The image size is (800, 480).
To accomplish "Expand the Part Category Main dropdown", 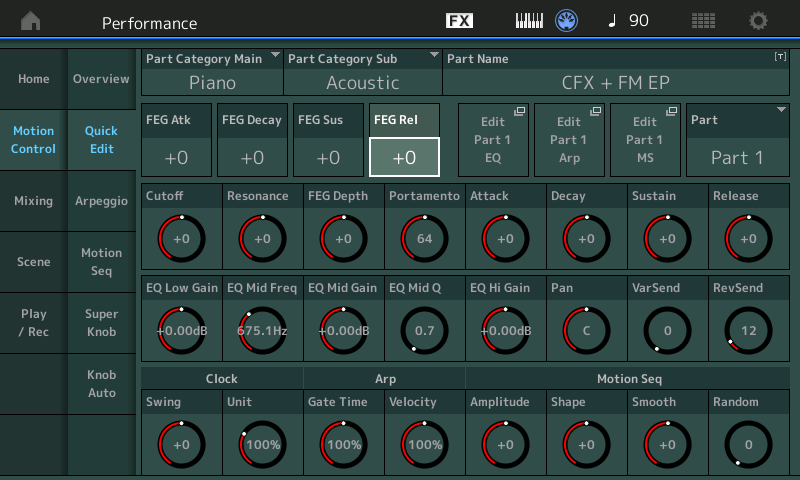I will pyautogui.click(x=211, y=72).
